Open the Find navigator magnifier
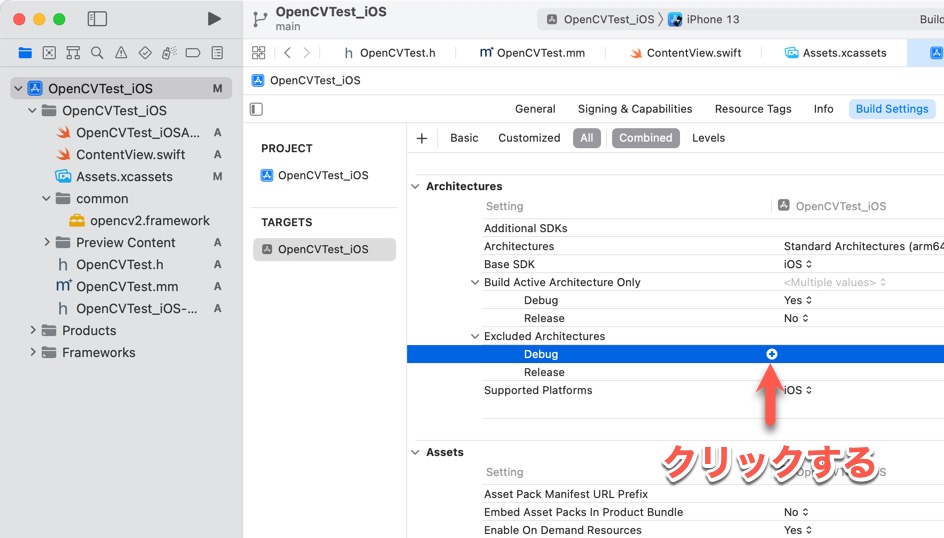This screenshot has width=944, height=538. pos(97,53)
